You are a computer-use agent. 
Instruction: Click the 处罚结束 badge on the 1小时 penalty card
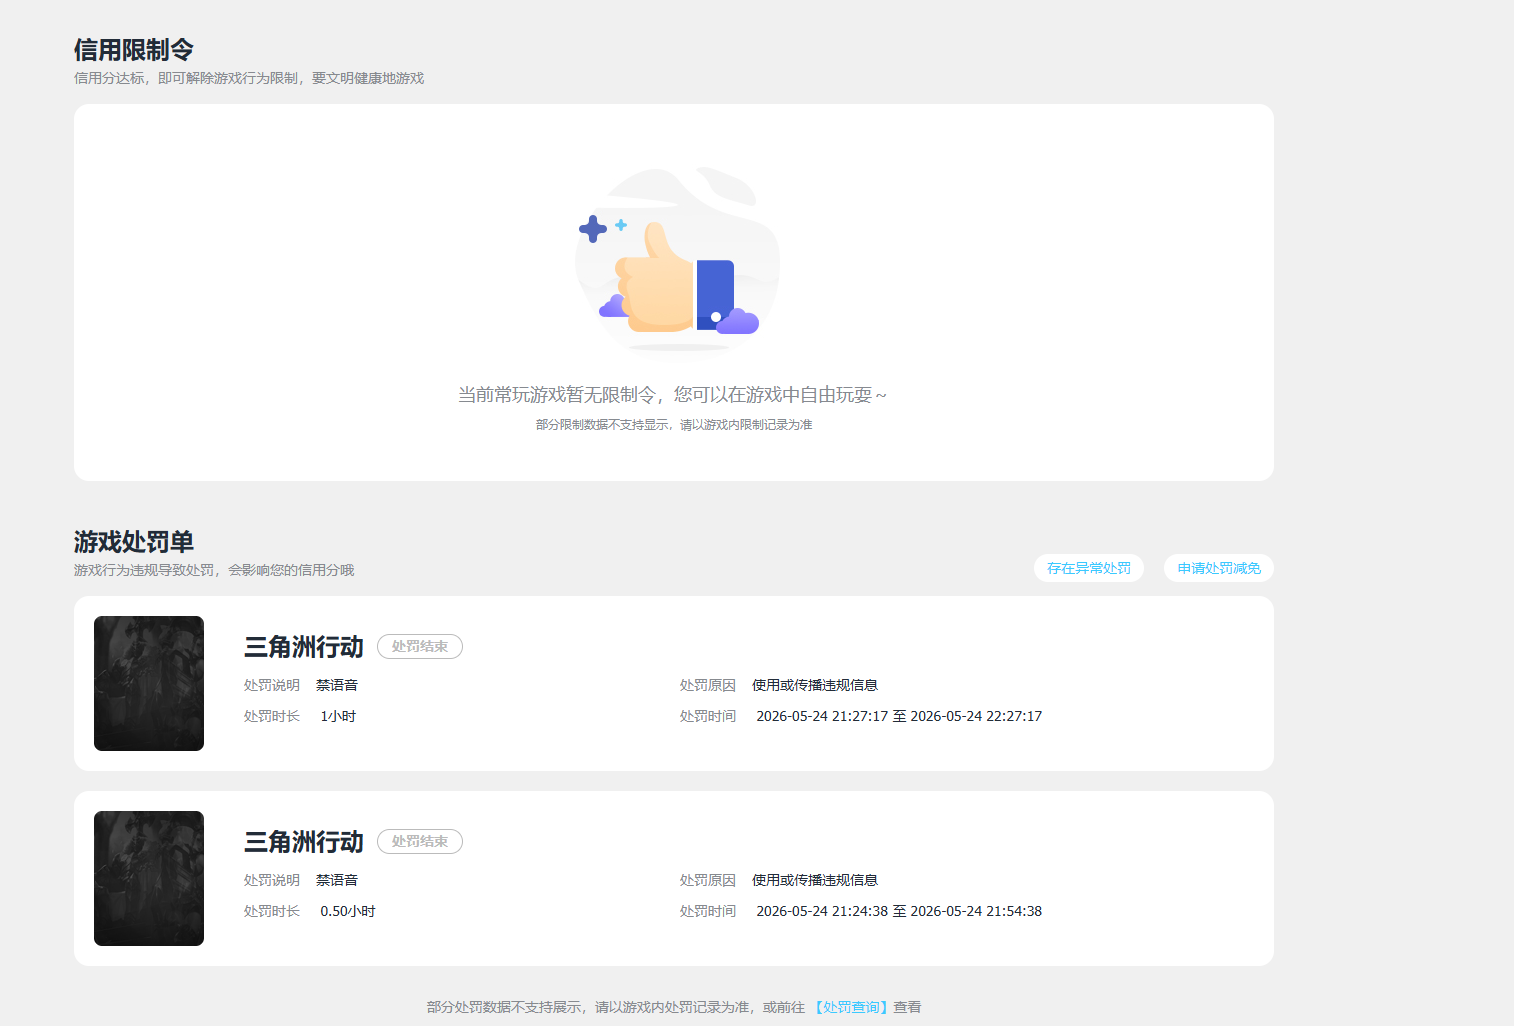click(x=420, y=647)
